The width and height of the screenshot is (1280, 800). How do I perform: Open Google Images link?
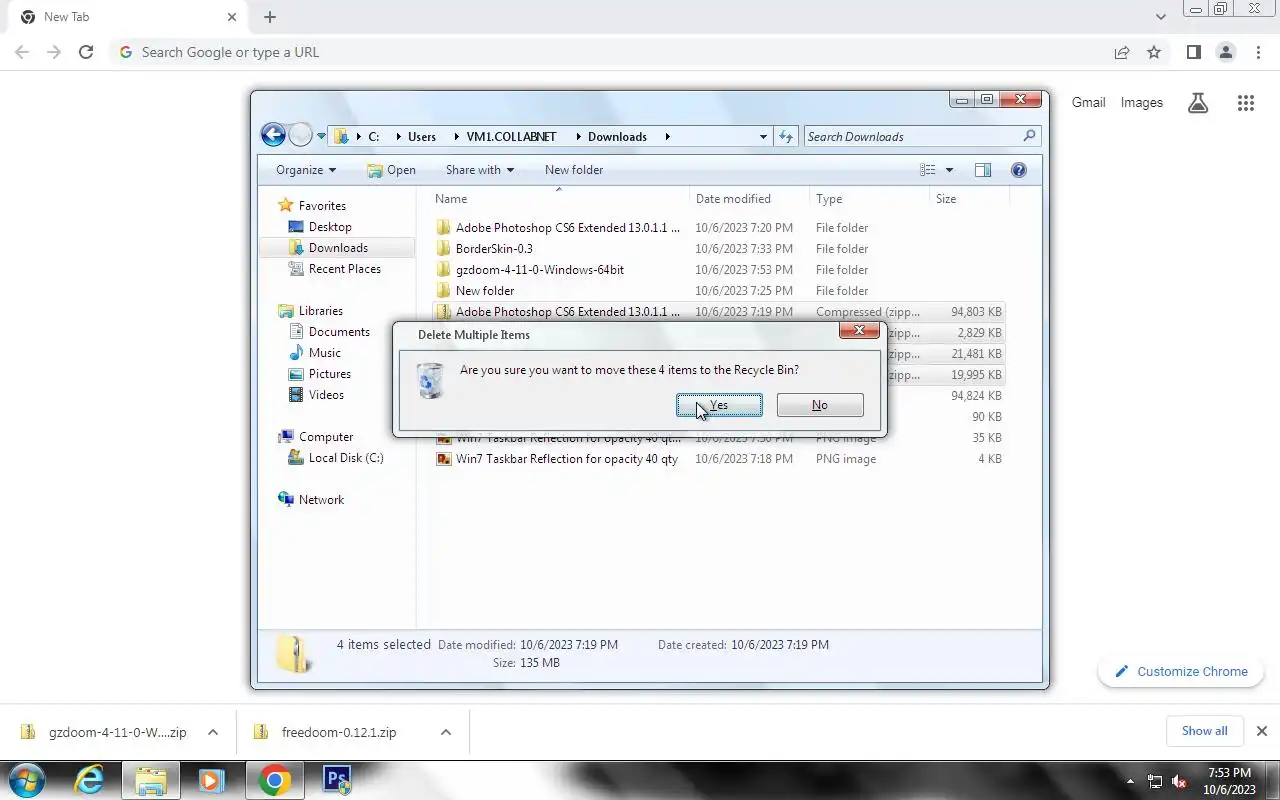[1142, 102]
